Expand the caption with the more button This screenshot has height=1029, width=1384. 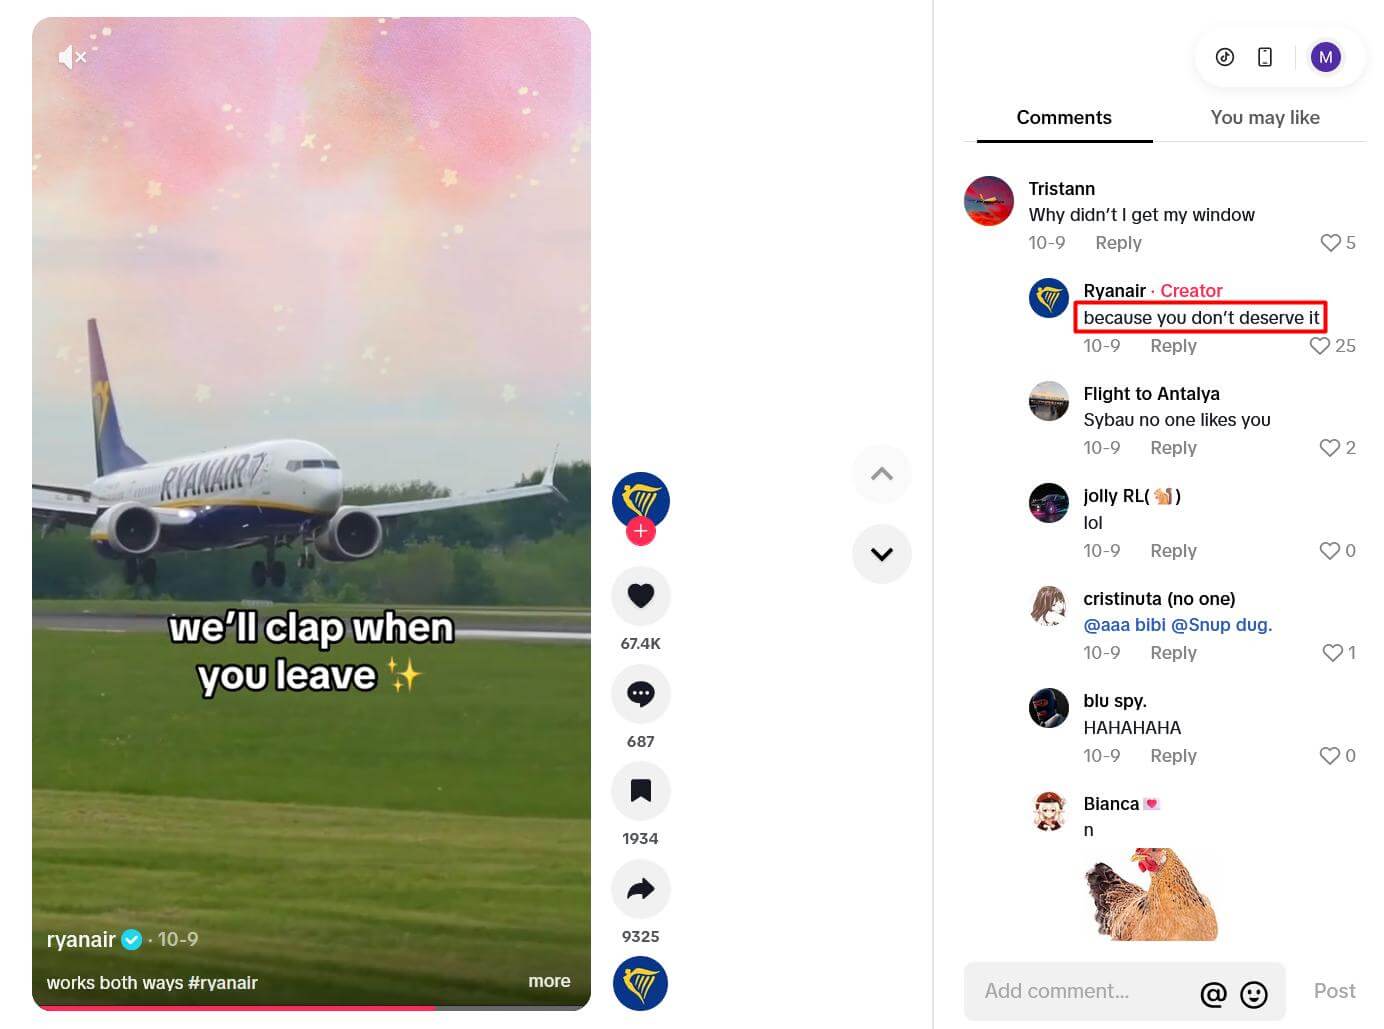(x=549, y=981)
